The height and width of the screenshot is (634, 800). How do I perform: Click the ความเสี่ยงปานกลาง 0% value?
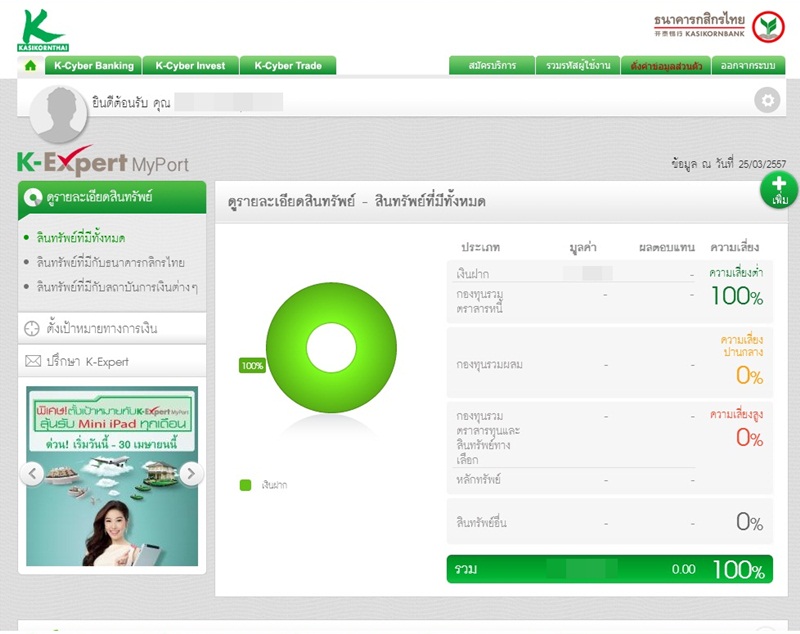tap(749, 376)
